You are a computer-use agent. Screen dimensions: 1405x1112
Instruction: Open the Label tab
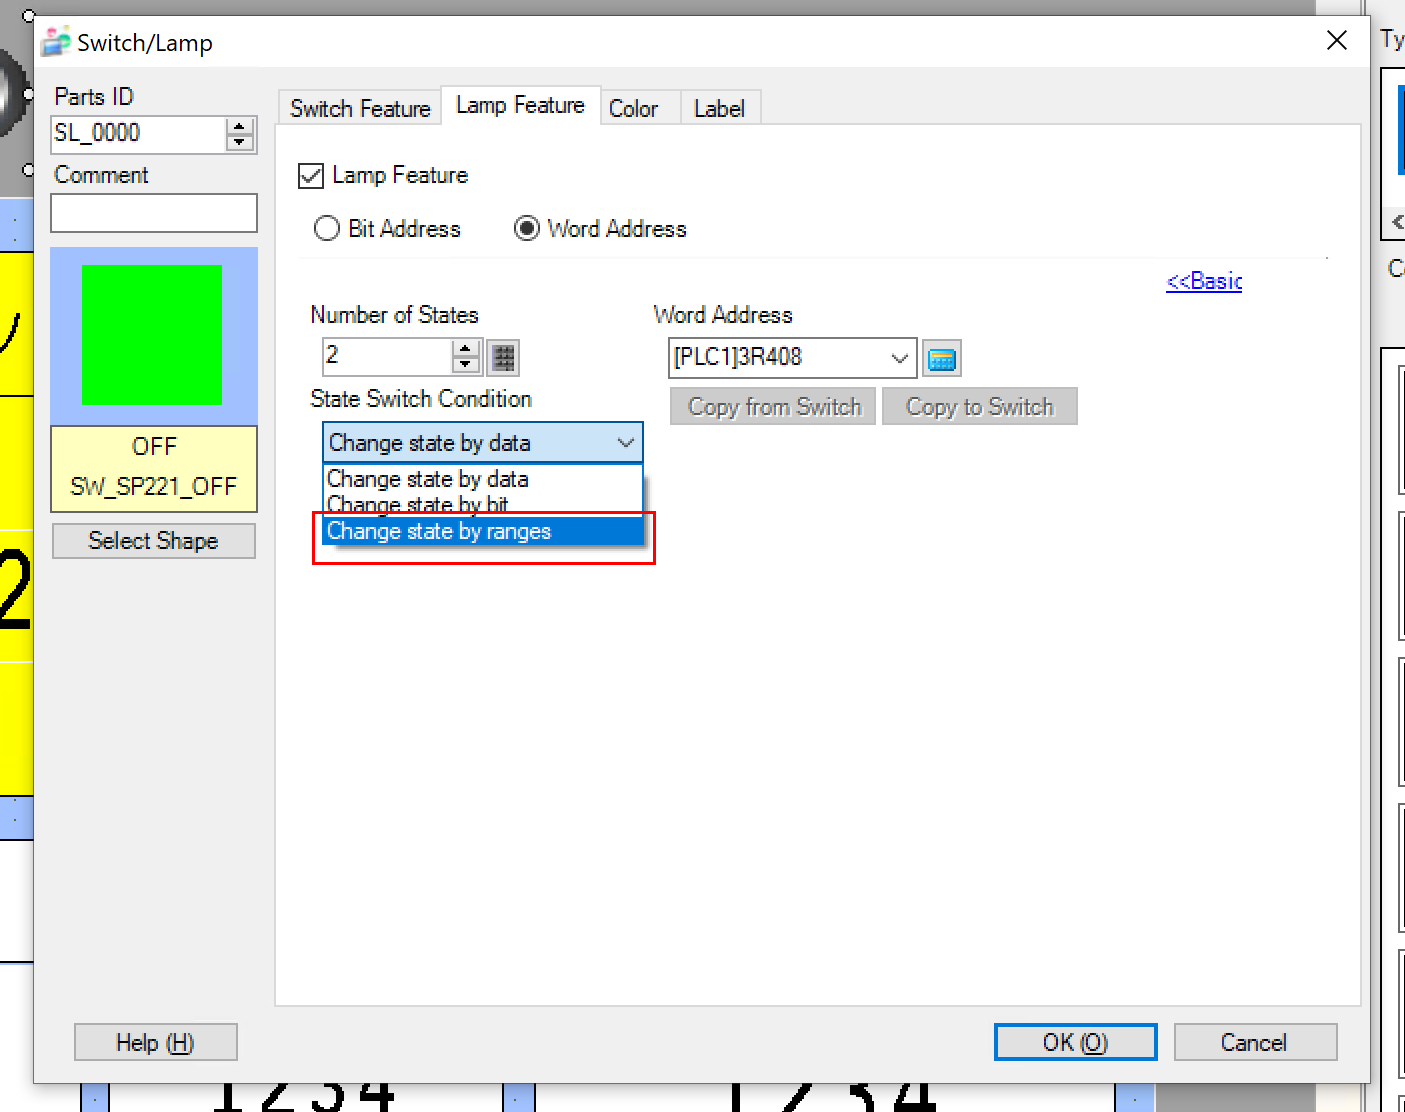[x=719, y=108]
